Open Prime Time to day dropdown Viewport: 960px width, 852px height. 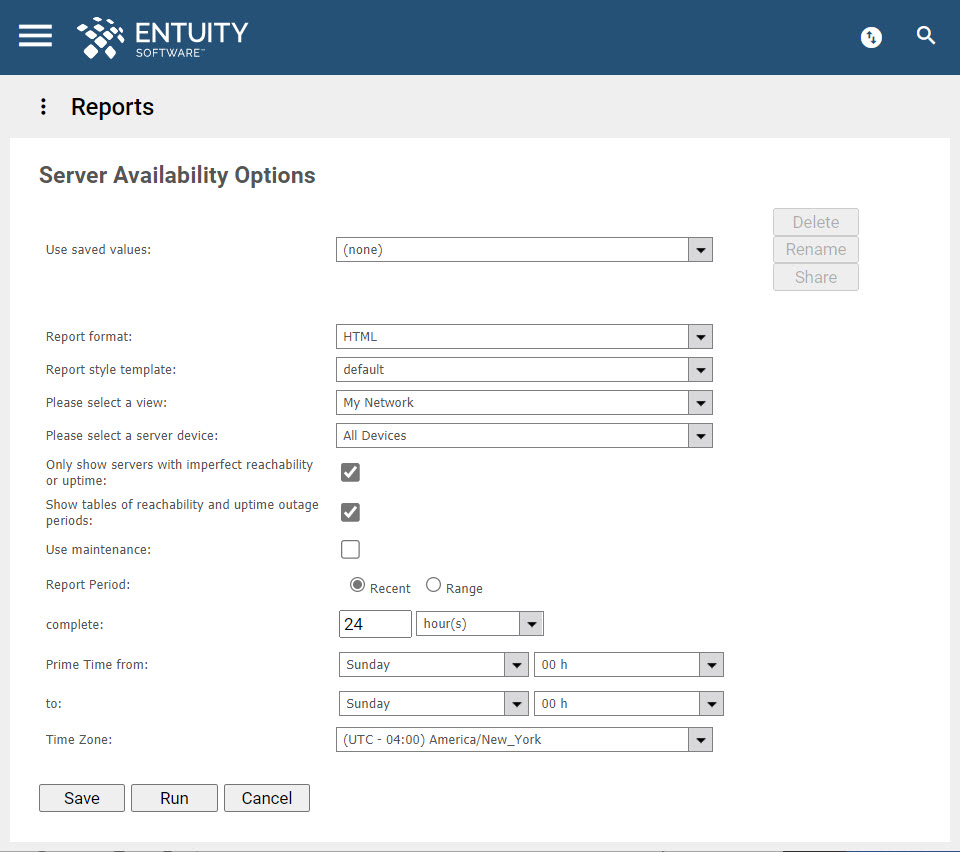click(x=433, y=704)
